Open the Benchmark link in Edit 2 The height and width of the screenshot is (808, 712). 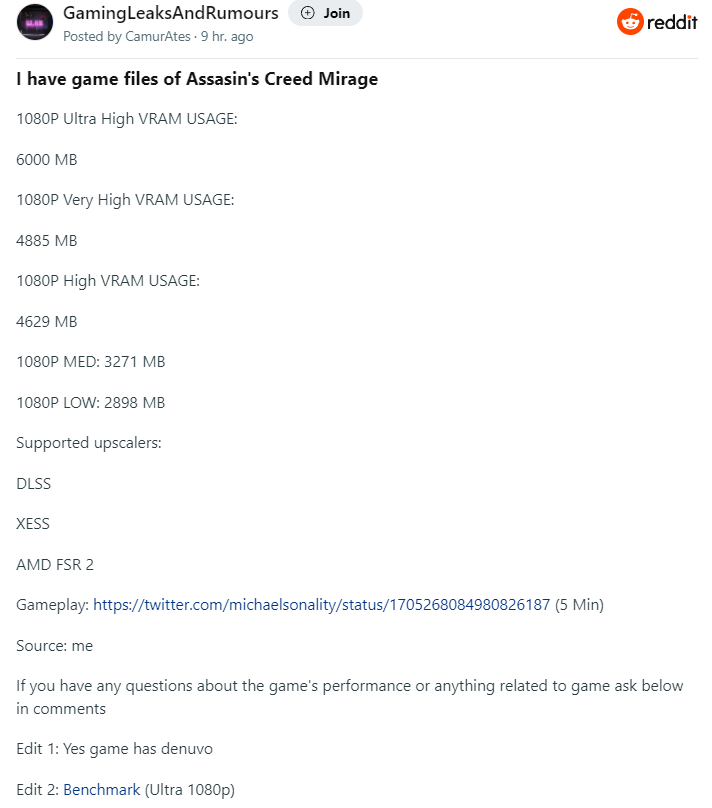[101, 789]
